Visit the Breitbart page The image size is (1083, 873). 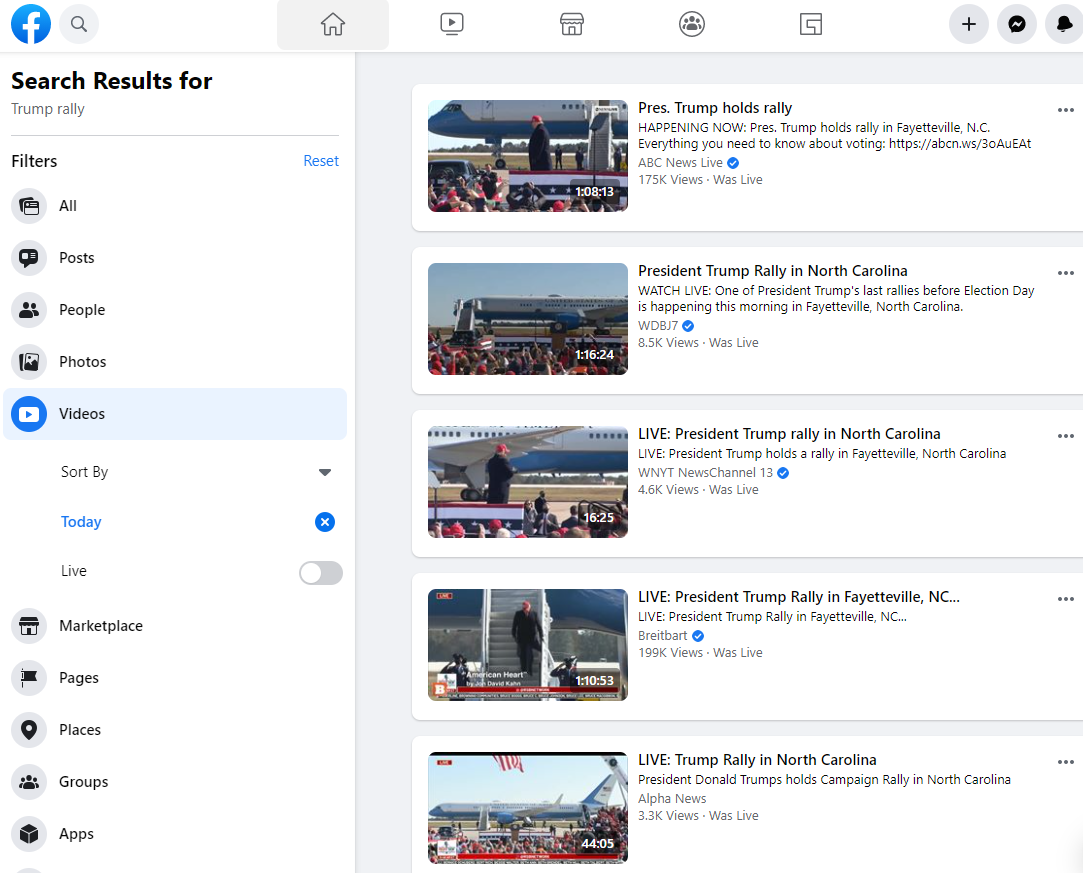coord(662,635)
